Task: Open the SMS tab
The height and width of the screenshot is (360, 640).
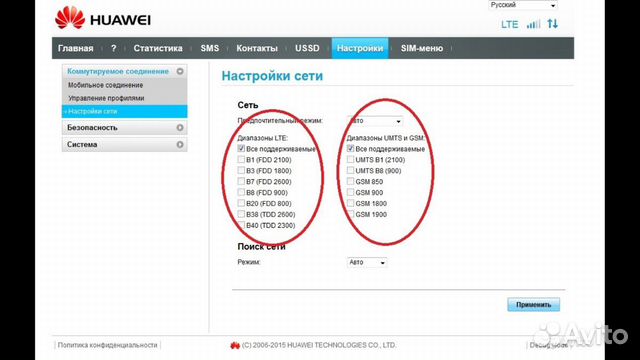Action: (x=210, y=48)
